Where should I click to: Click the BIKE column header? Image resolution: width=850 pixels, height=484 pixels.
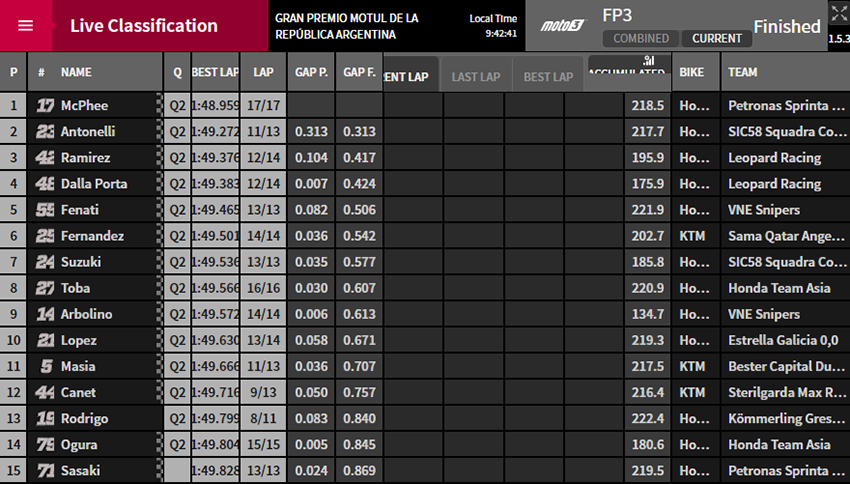click(691, 72)
